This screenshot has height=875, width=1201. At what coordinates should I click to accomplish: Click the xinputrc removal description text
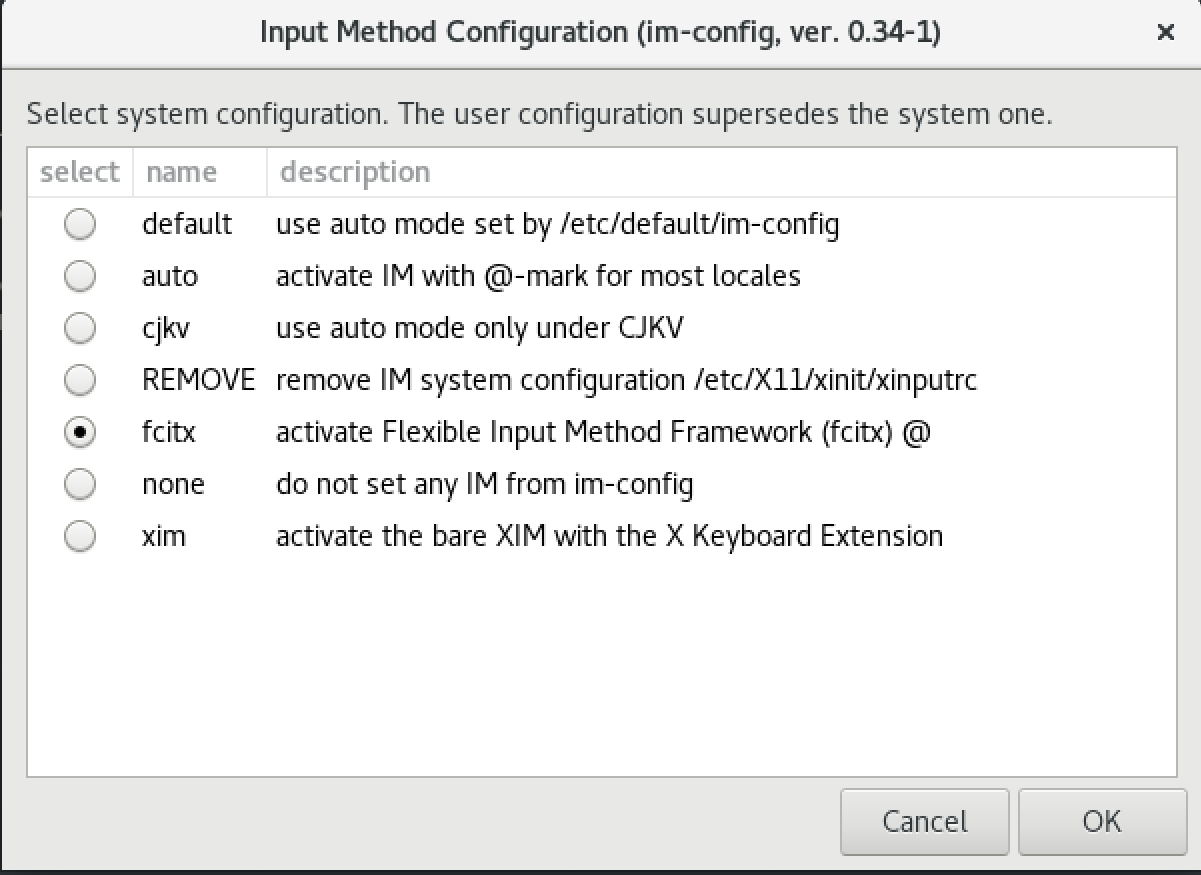click(x=626, y=380)
